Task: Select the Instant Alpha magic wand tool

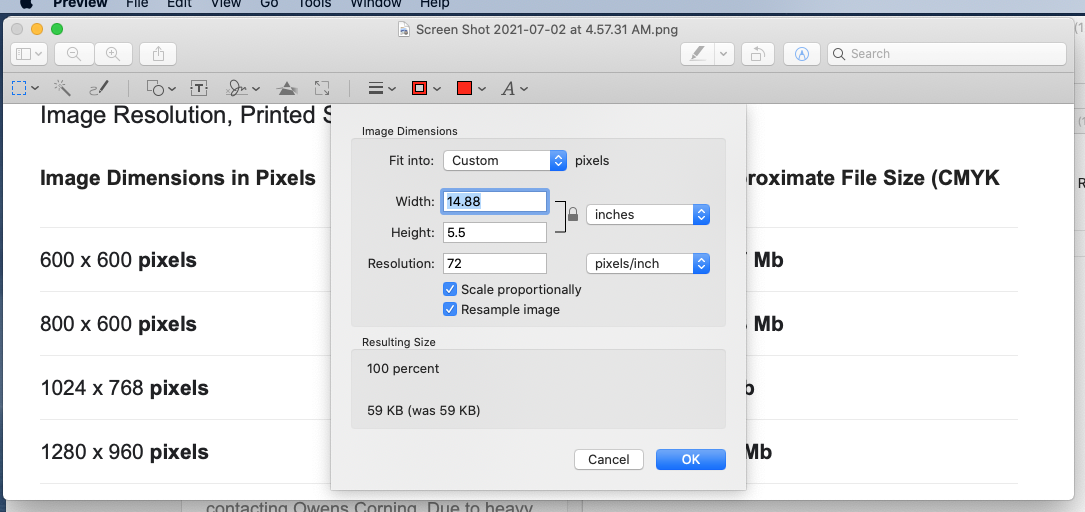Action: pos(62,88)
